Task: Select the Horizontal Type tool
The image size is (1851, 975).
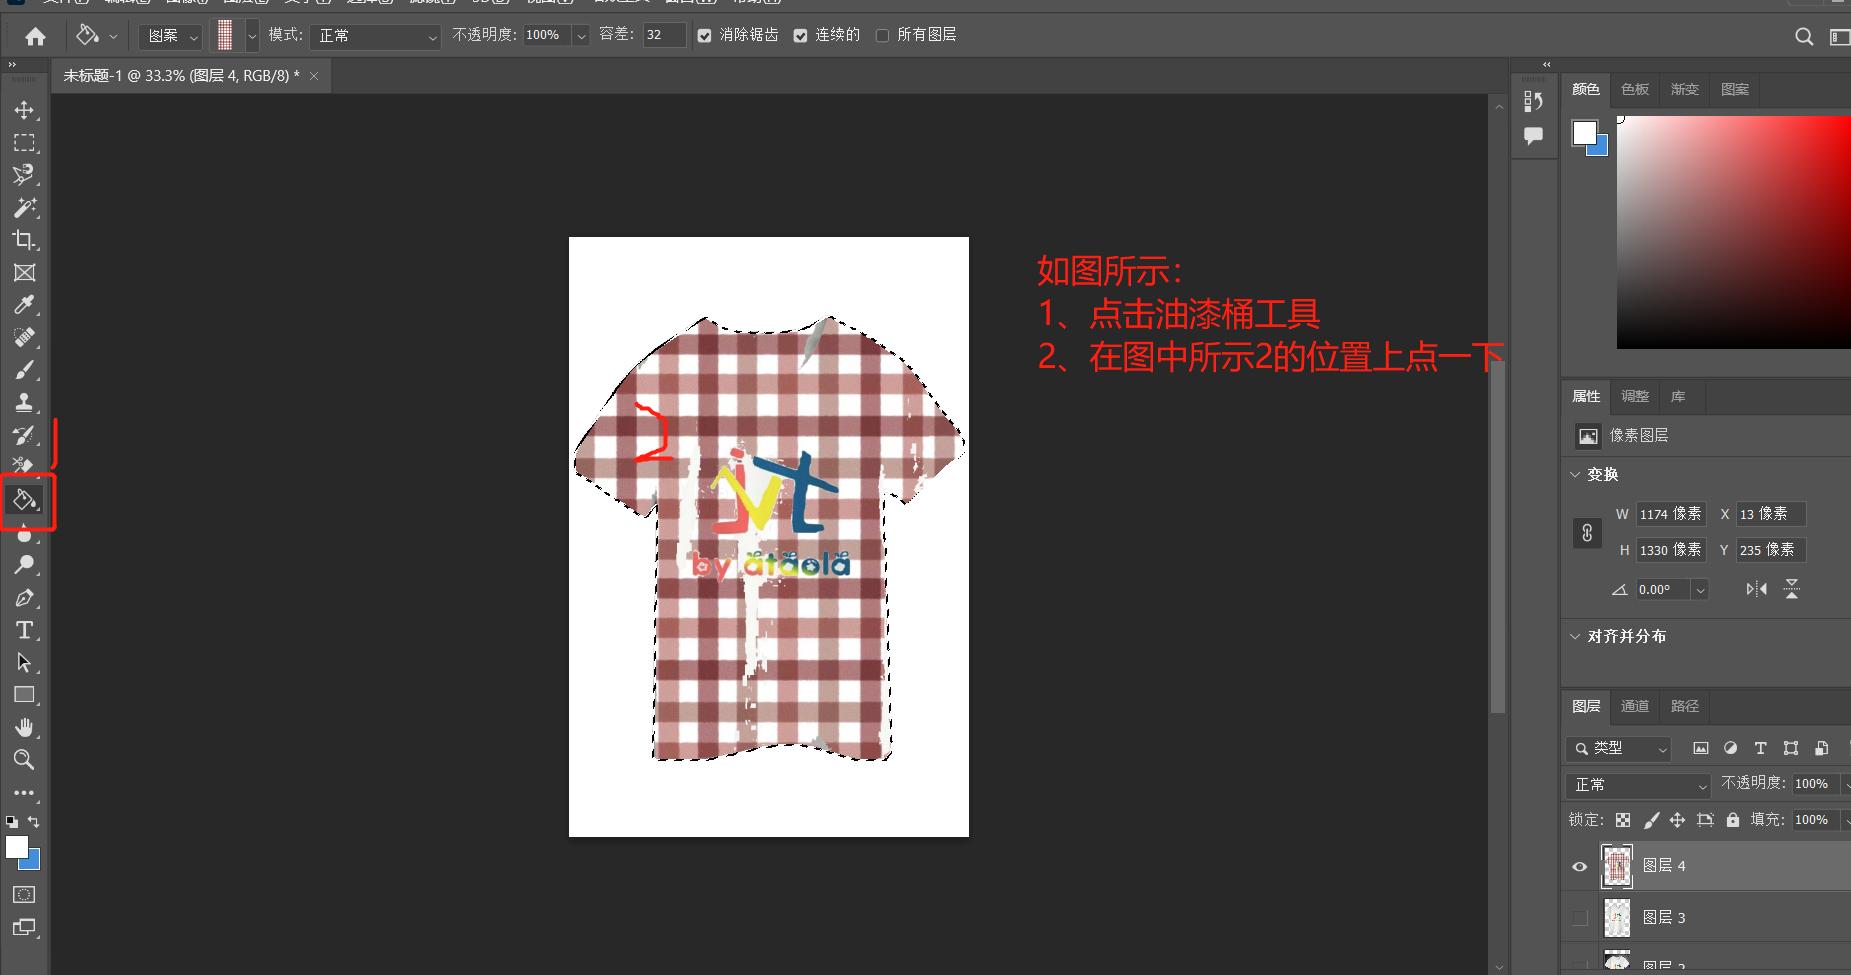Action: coord(24,630)
